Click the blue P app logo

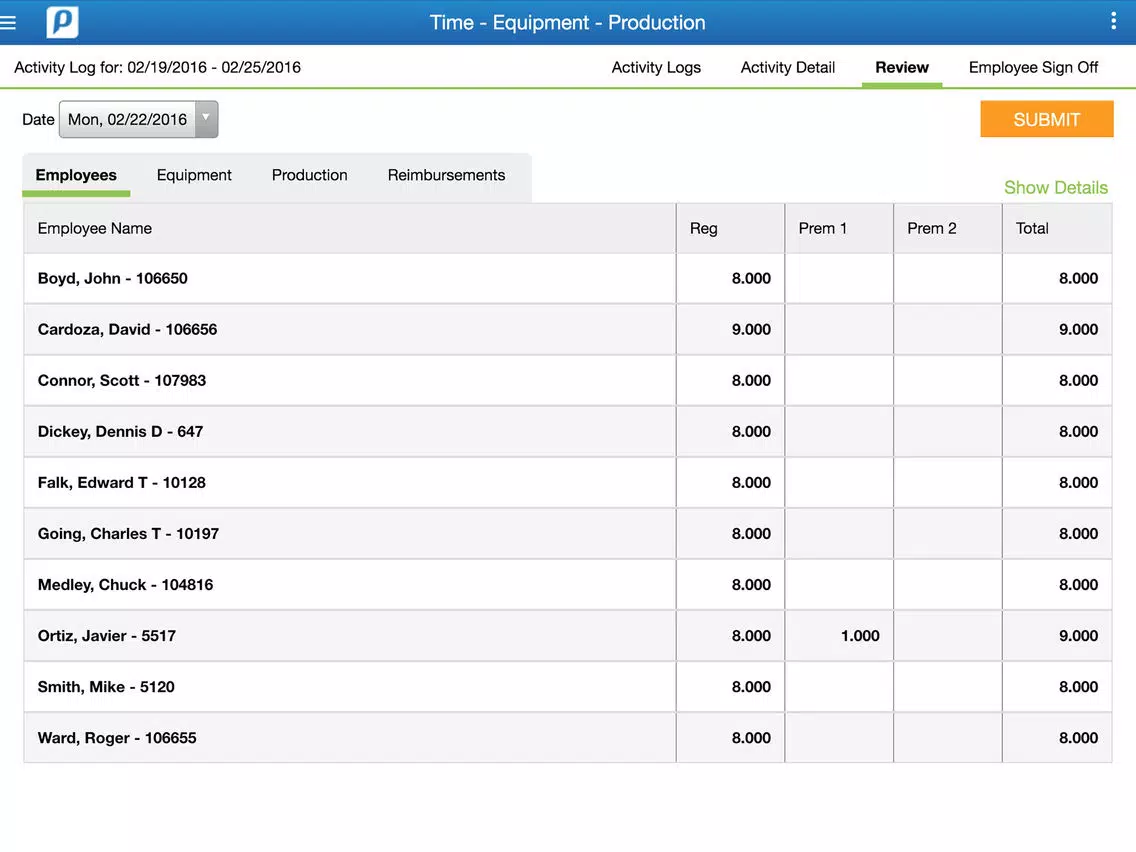(x=62, y=22)
